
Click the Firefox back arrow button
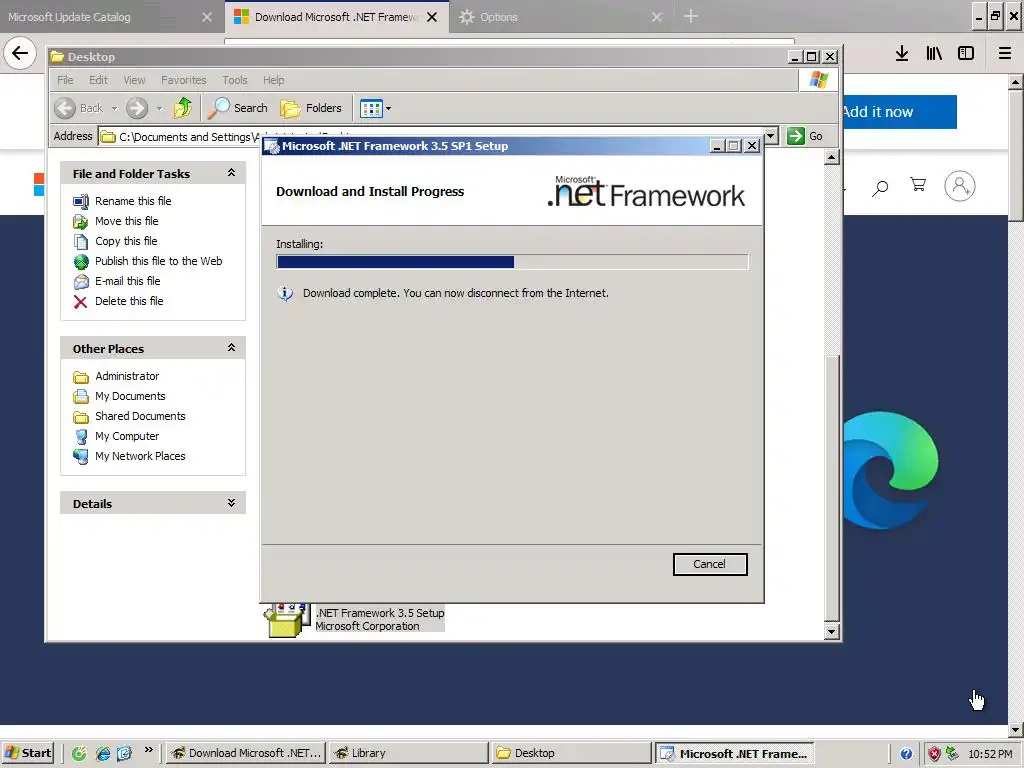tap(20, 54)
